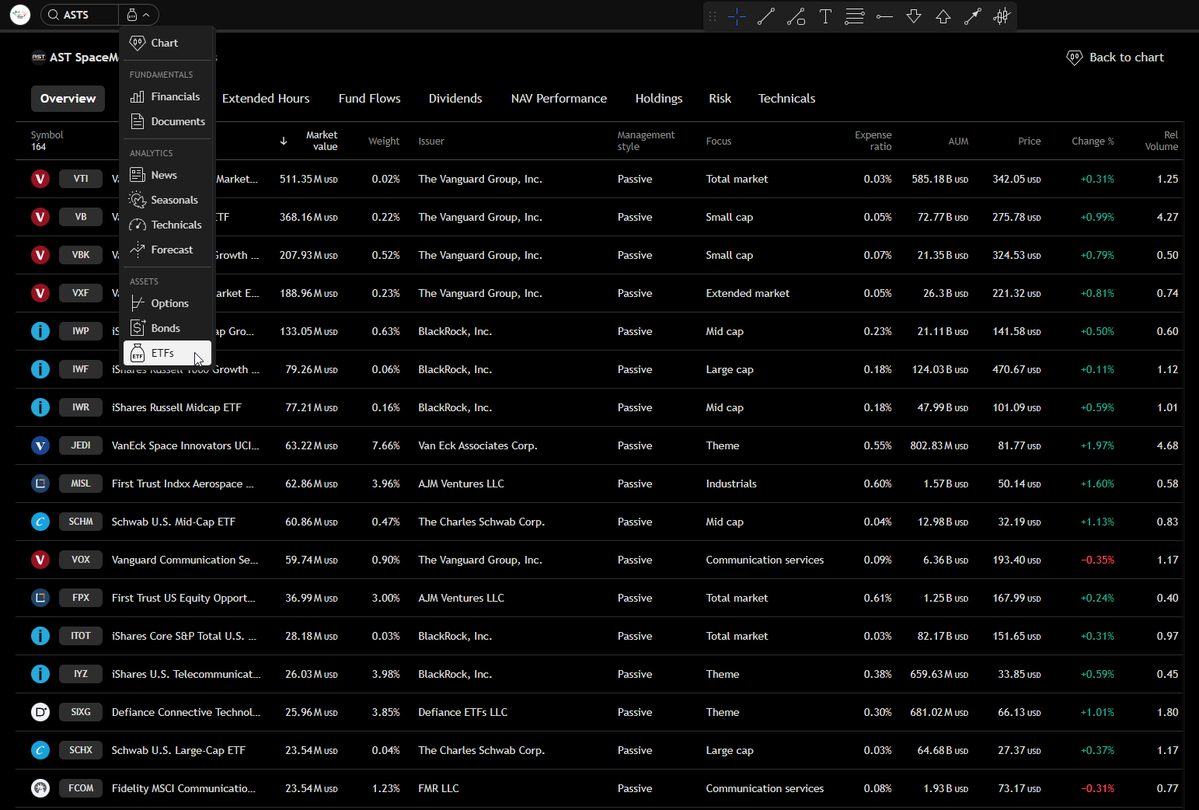Sort by Issuer column header
1199x810 pixels.
431,141
